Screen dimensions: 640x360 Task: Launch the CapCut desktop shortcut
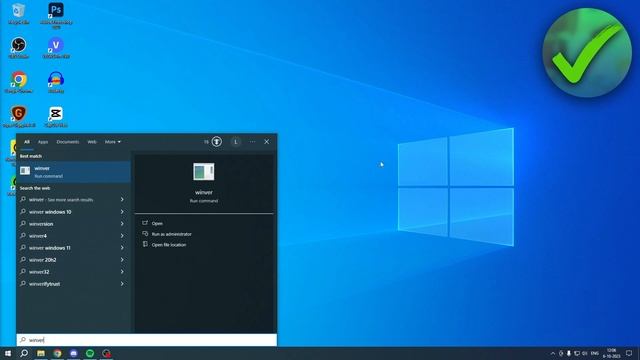point(56,117)
